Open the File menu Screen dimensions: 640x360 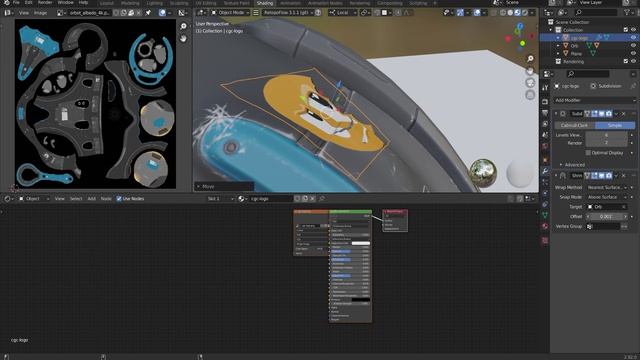[x=16, y=2]
